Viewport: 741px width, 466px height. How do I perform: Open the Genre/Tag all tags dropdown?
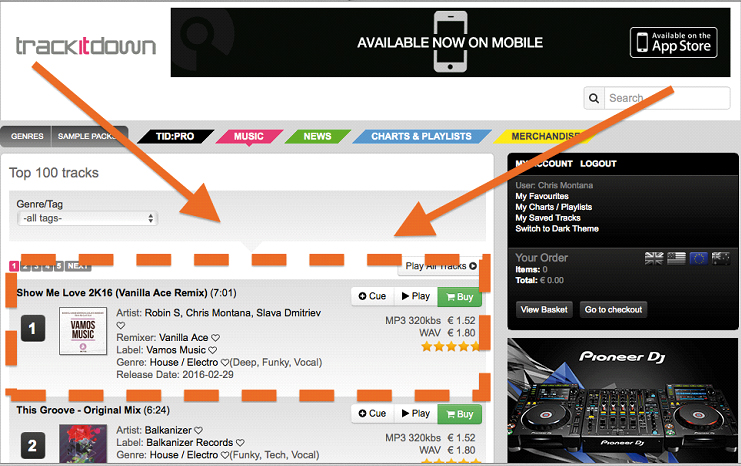tap(87, 218)
